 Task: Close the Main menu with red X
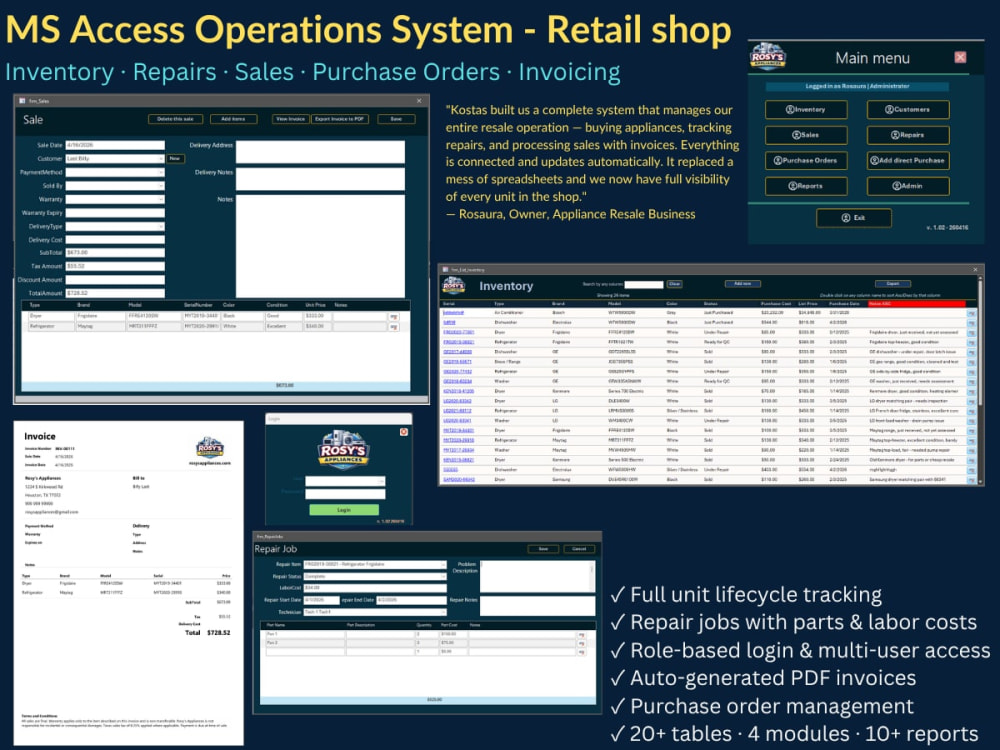click(960, 57)
